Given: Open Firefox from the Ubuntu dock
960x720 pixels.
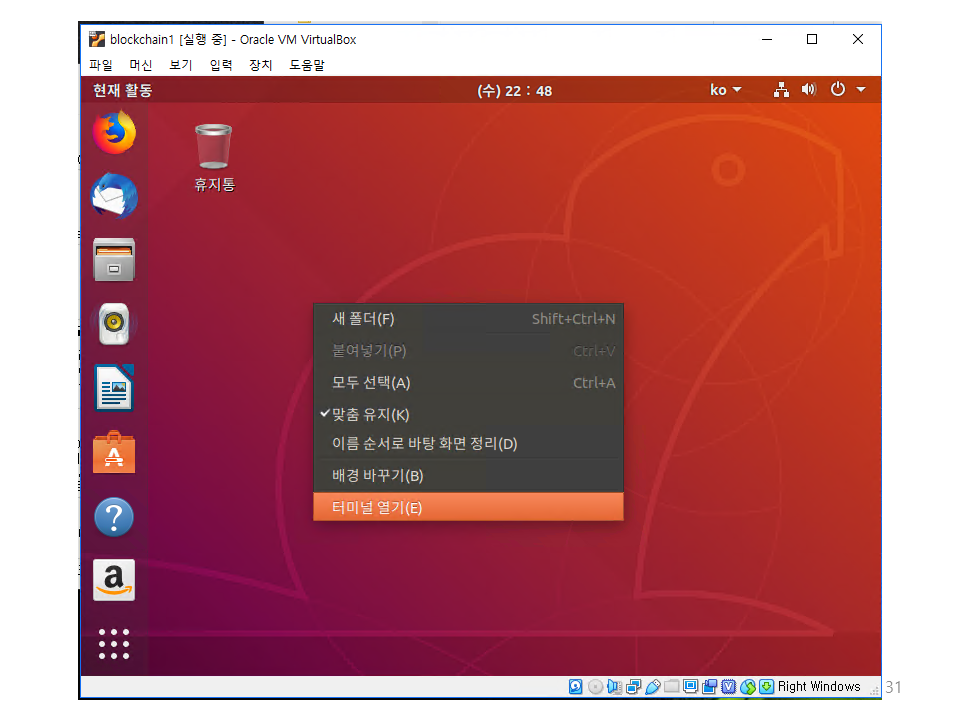Looking at the screenshot, I should point(114,132).
